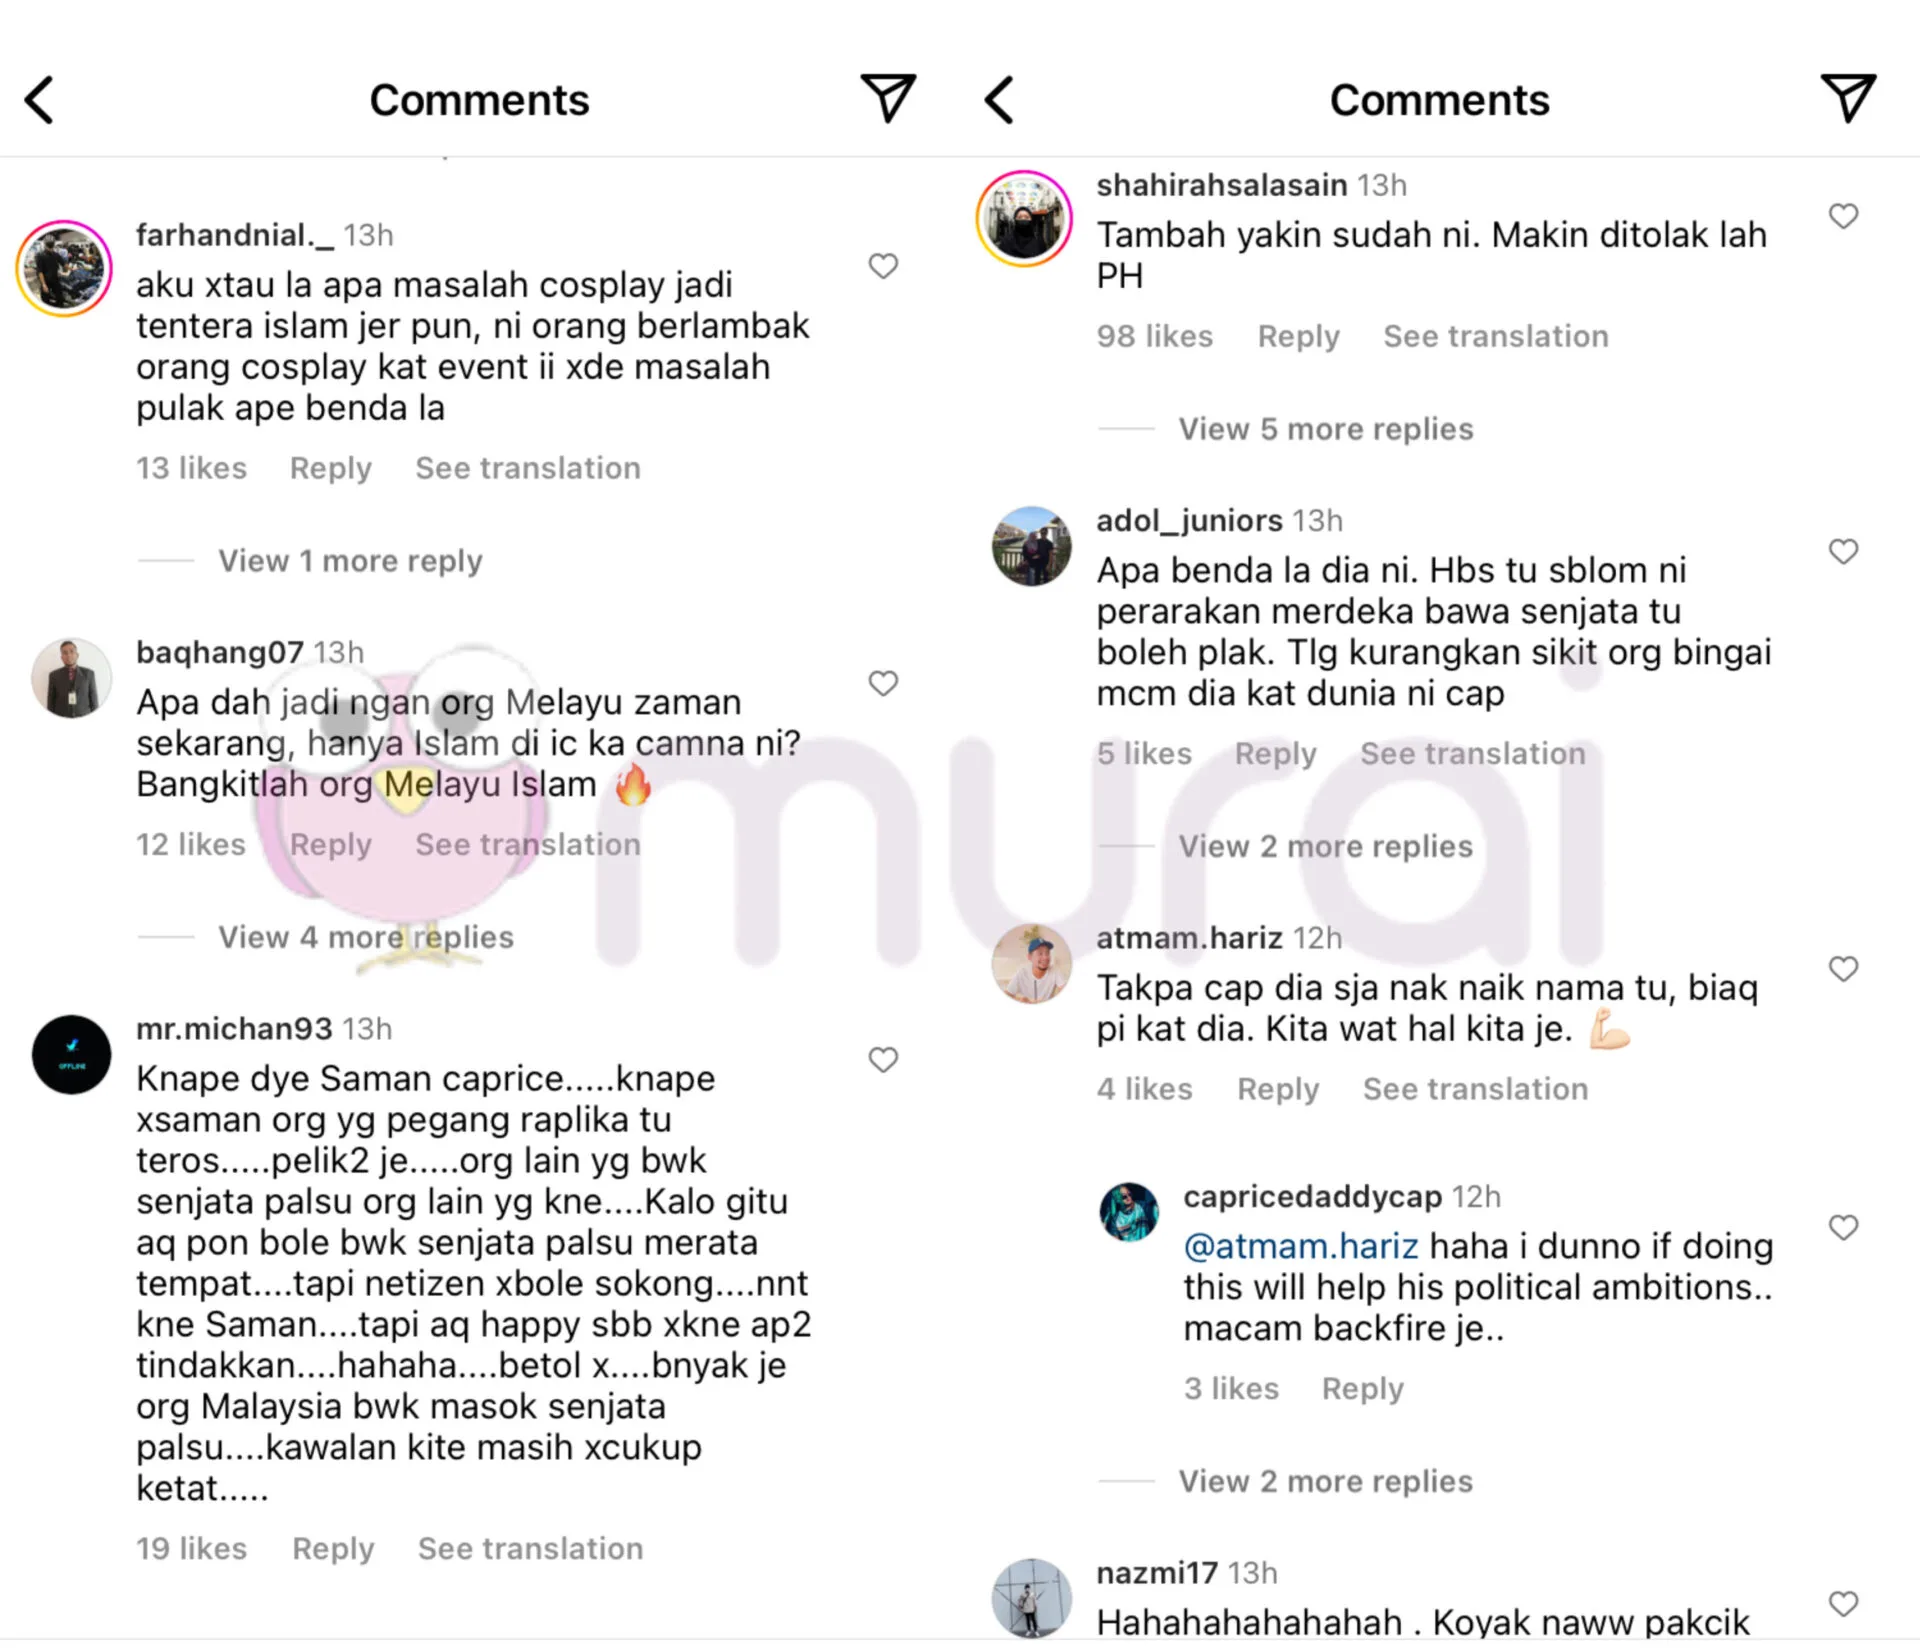Image resolution: width=1920 pixels, height=1651 pixels.
Task: Go back from right Comments screen
Action: tap(1000, 100)
